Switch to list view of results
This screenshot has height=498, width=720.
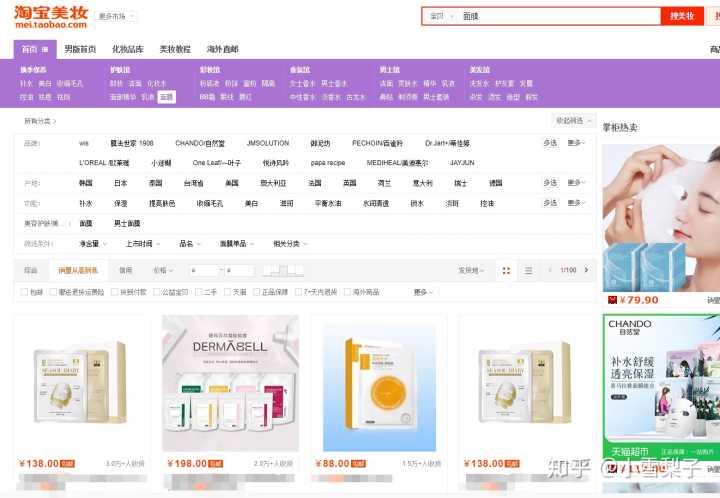coord(529,270)
